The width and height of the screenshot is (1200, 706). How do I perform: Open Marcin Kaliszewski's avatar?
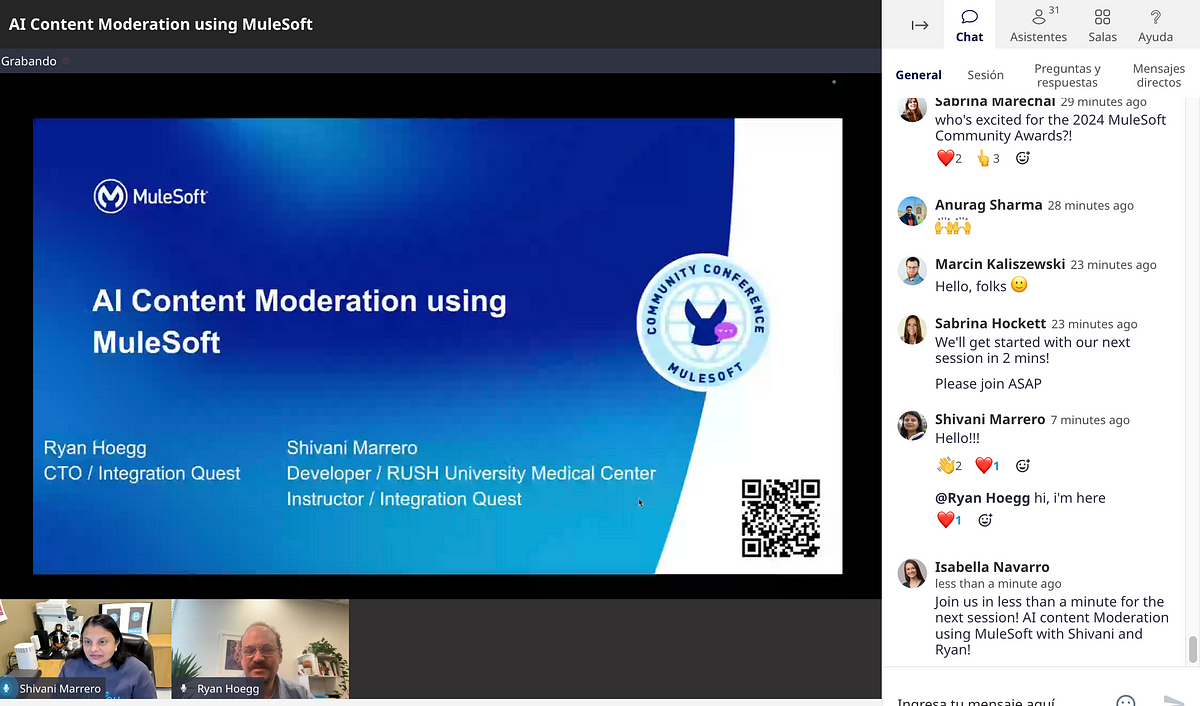coord(912,271)
